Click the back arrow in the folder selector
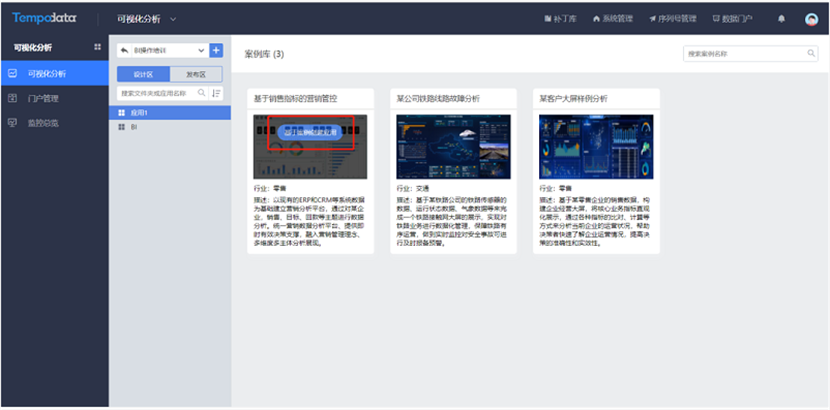This screenshot has height=410, width=830. pyautogui.click(x=124, y=50)
